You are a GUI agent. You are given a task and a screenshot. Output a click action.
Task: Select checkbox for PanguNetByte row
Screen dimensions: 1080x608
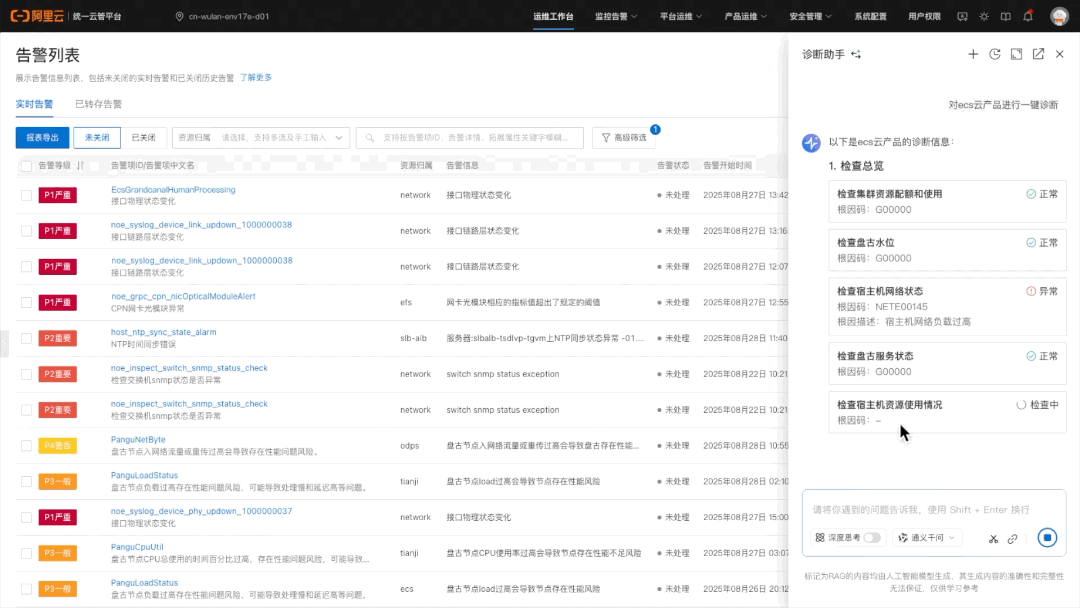(x=26, y=445)
